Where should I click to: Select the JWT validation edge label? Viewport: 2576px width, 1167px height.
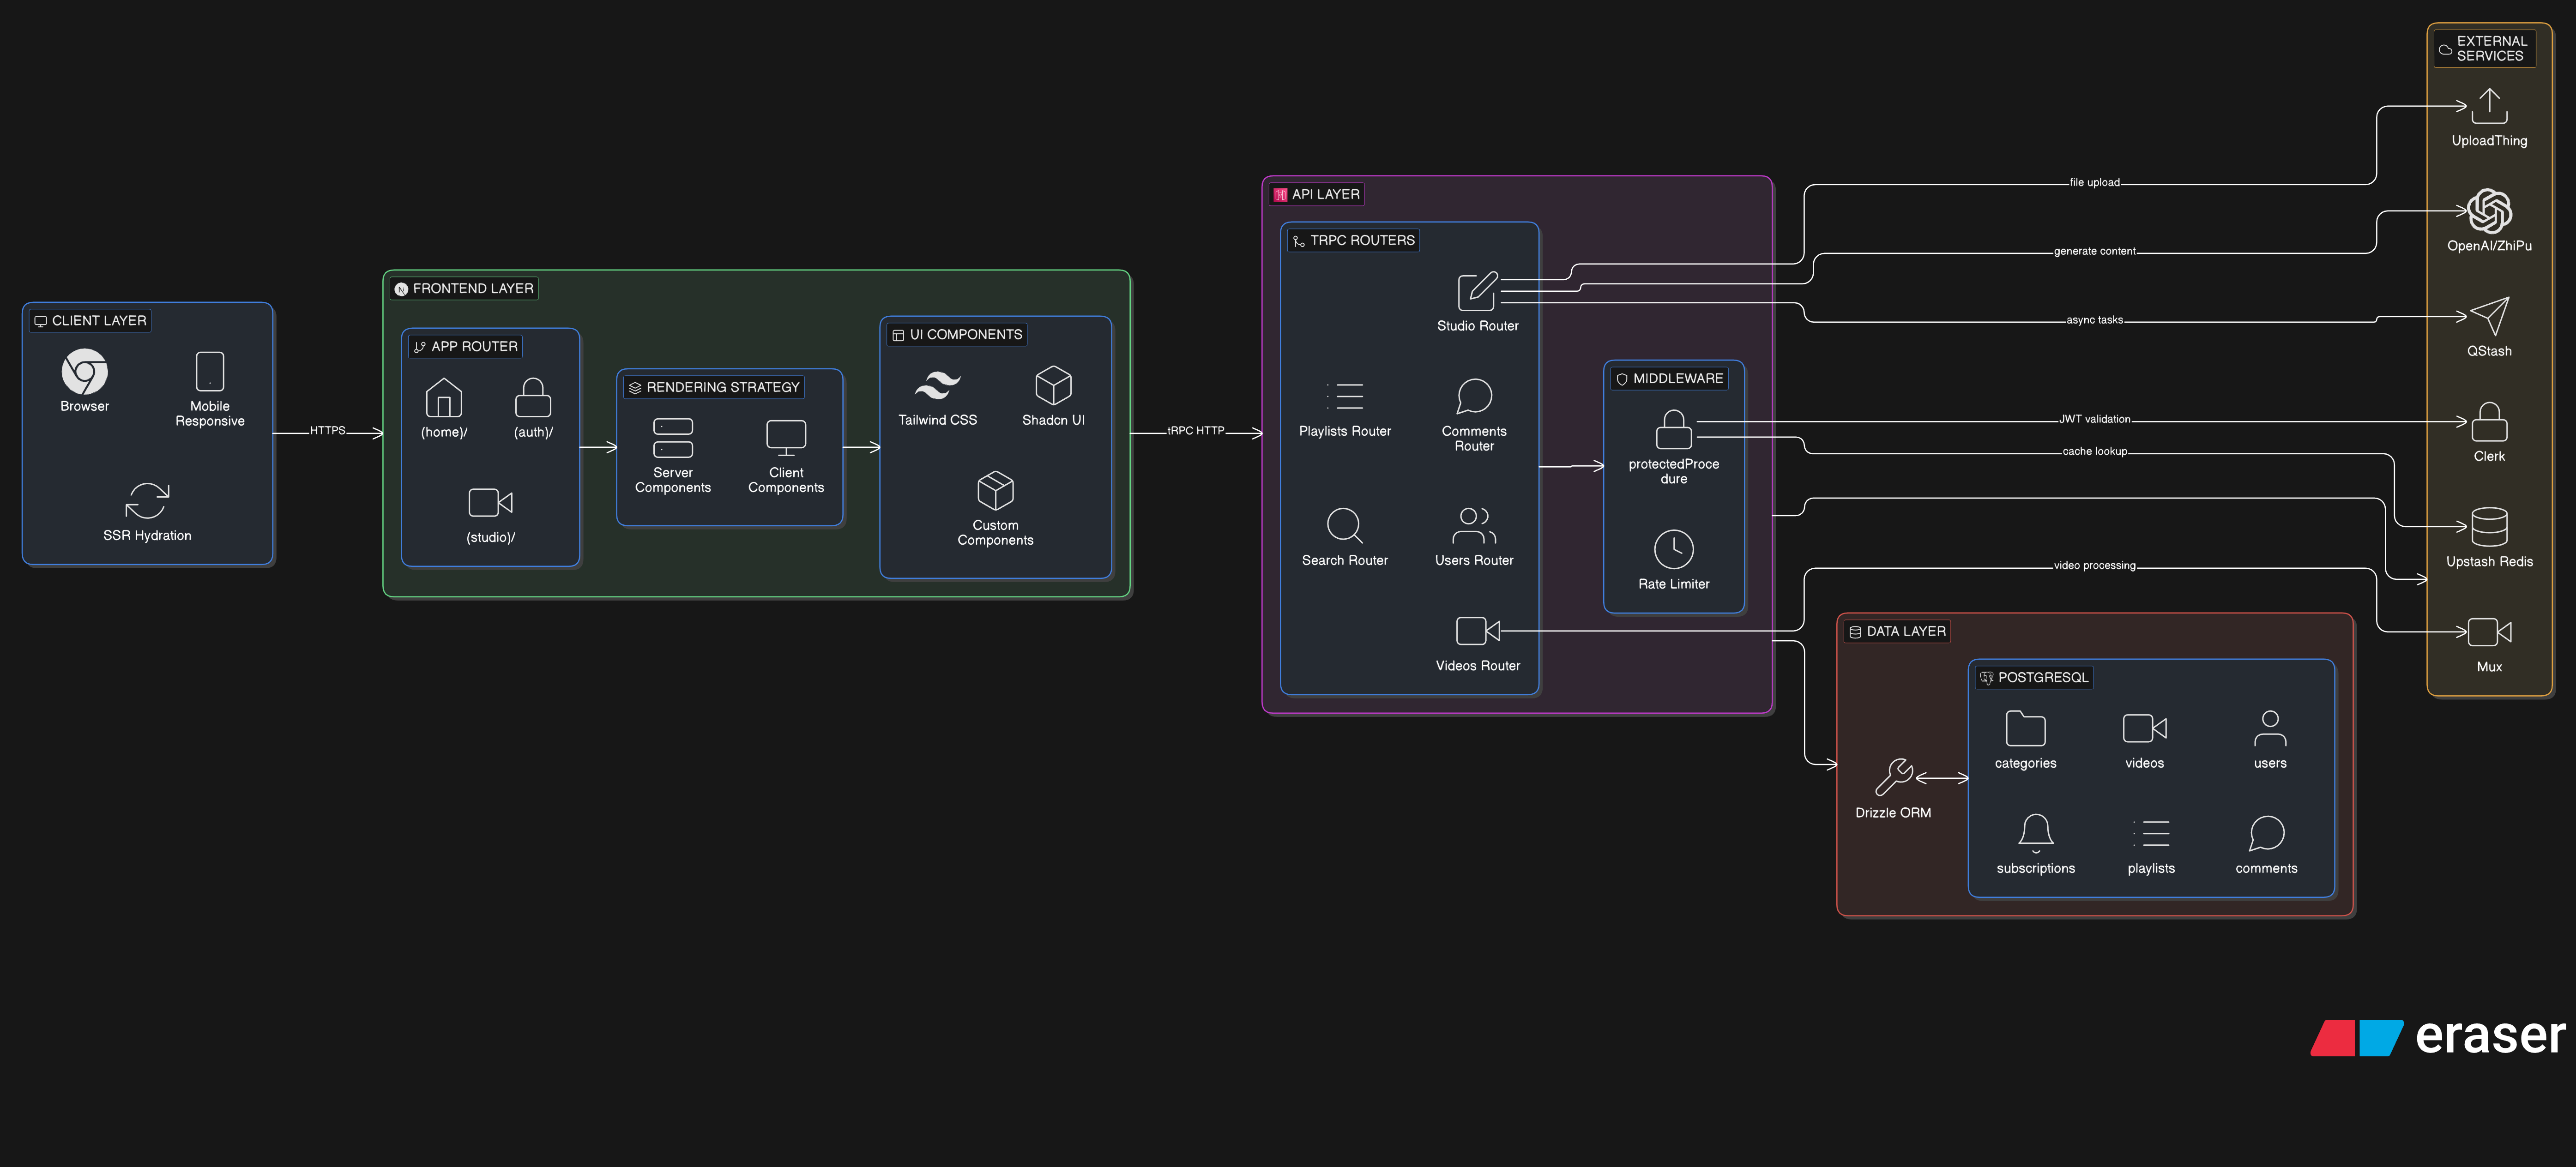coord(2095,420)
